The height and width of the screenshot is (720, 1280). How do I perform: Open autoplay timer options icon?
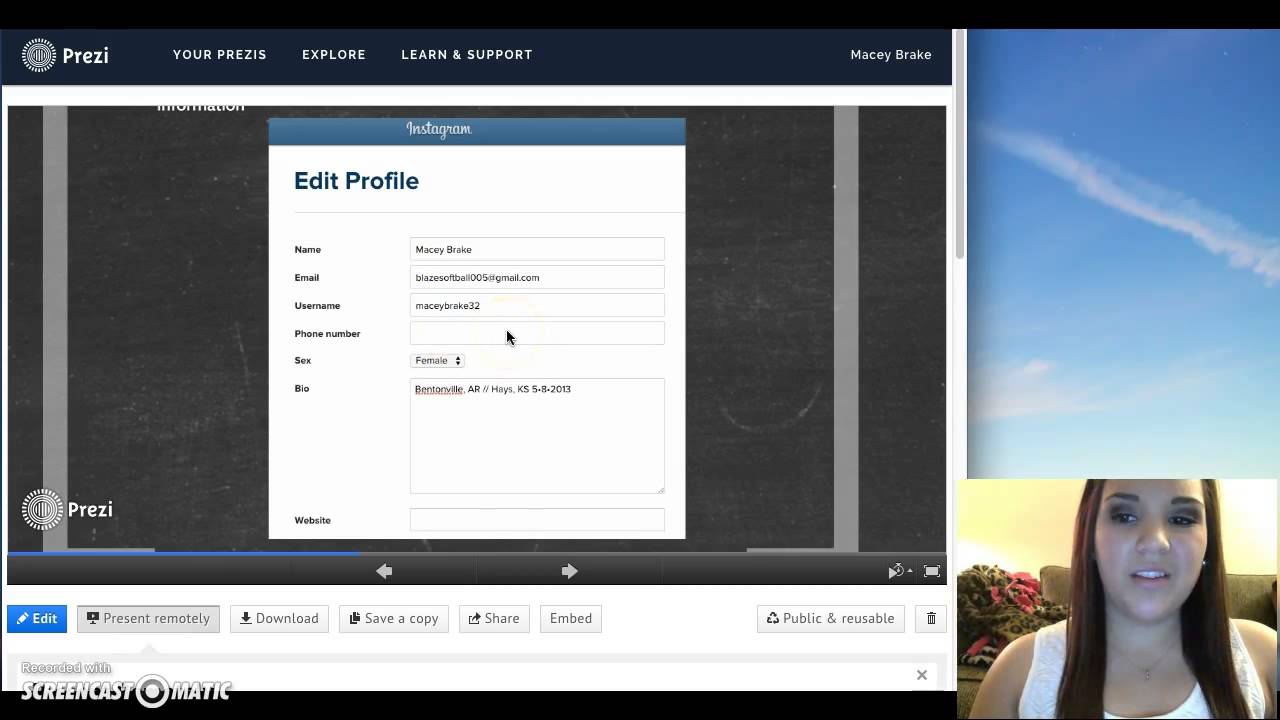tap(900, 571)
